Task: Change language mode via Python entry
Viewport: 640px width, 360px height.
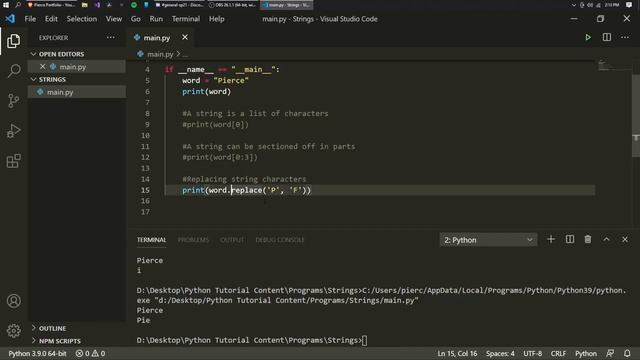Action: (x=586, y=353)
